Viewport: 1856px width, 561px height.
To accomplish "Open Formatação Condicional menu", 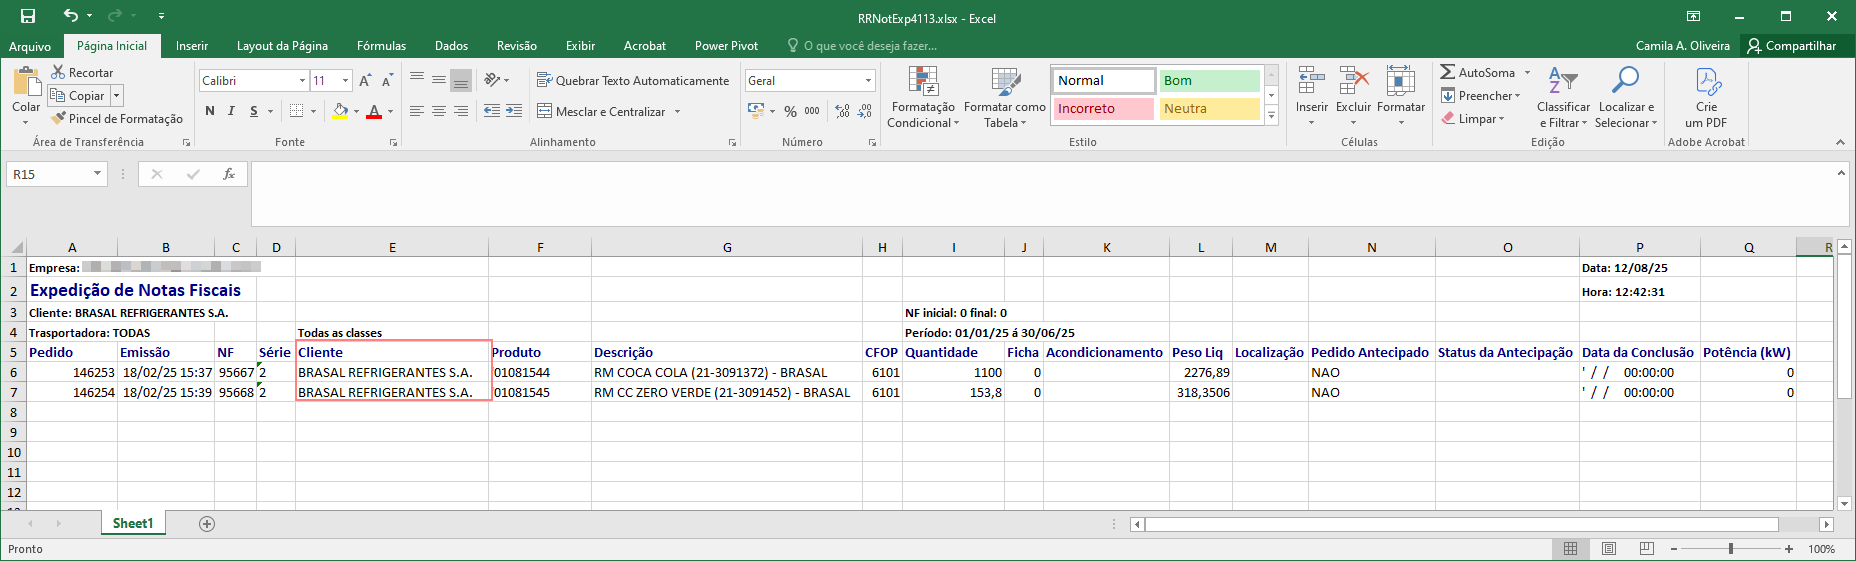I will 923,97.
